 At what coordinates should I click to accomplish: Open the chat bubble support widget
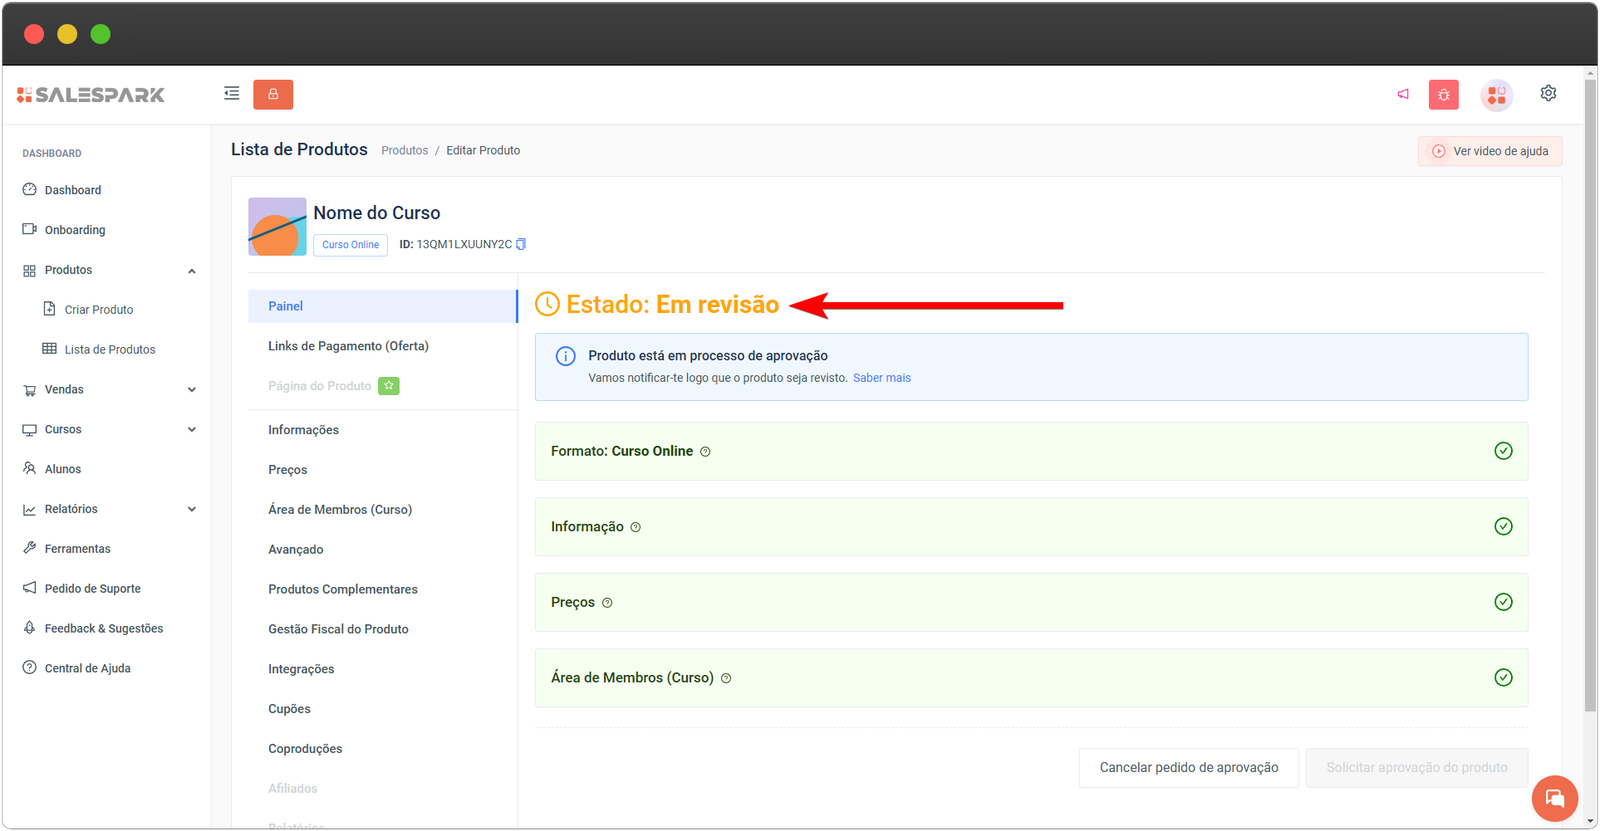(x=1554, y=798)
